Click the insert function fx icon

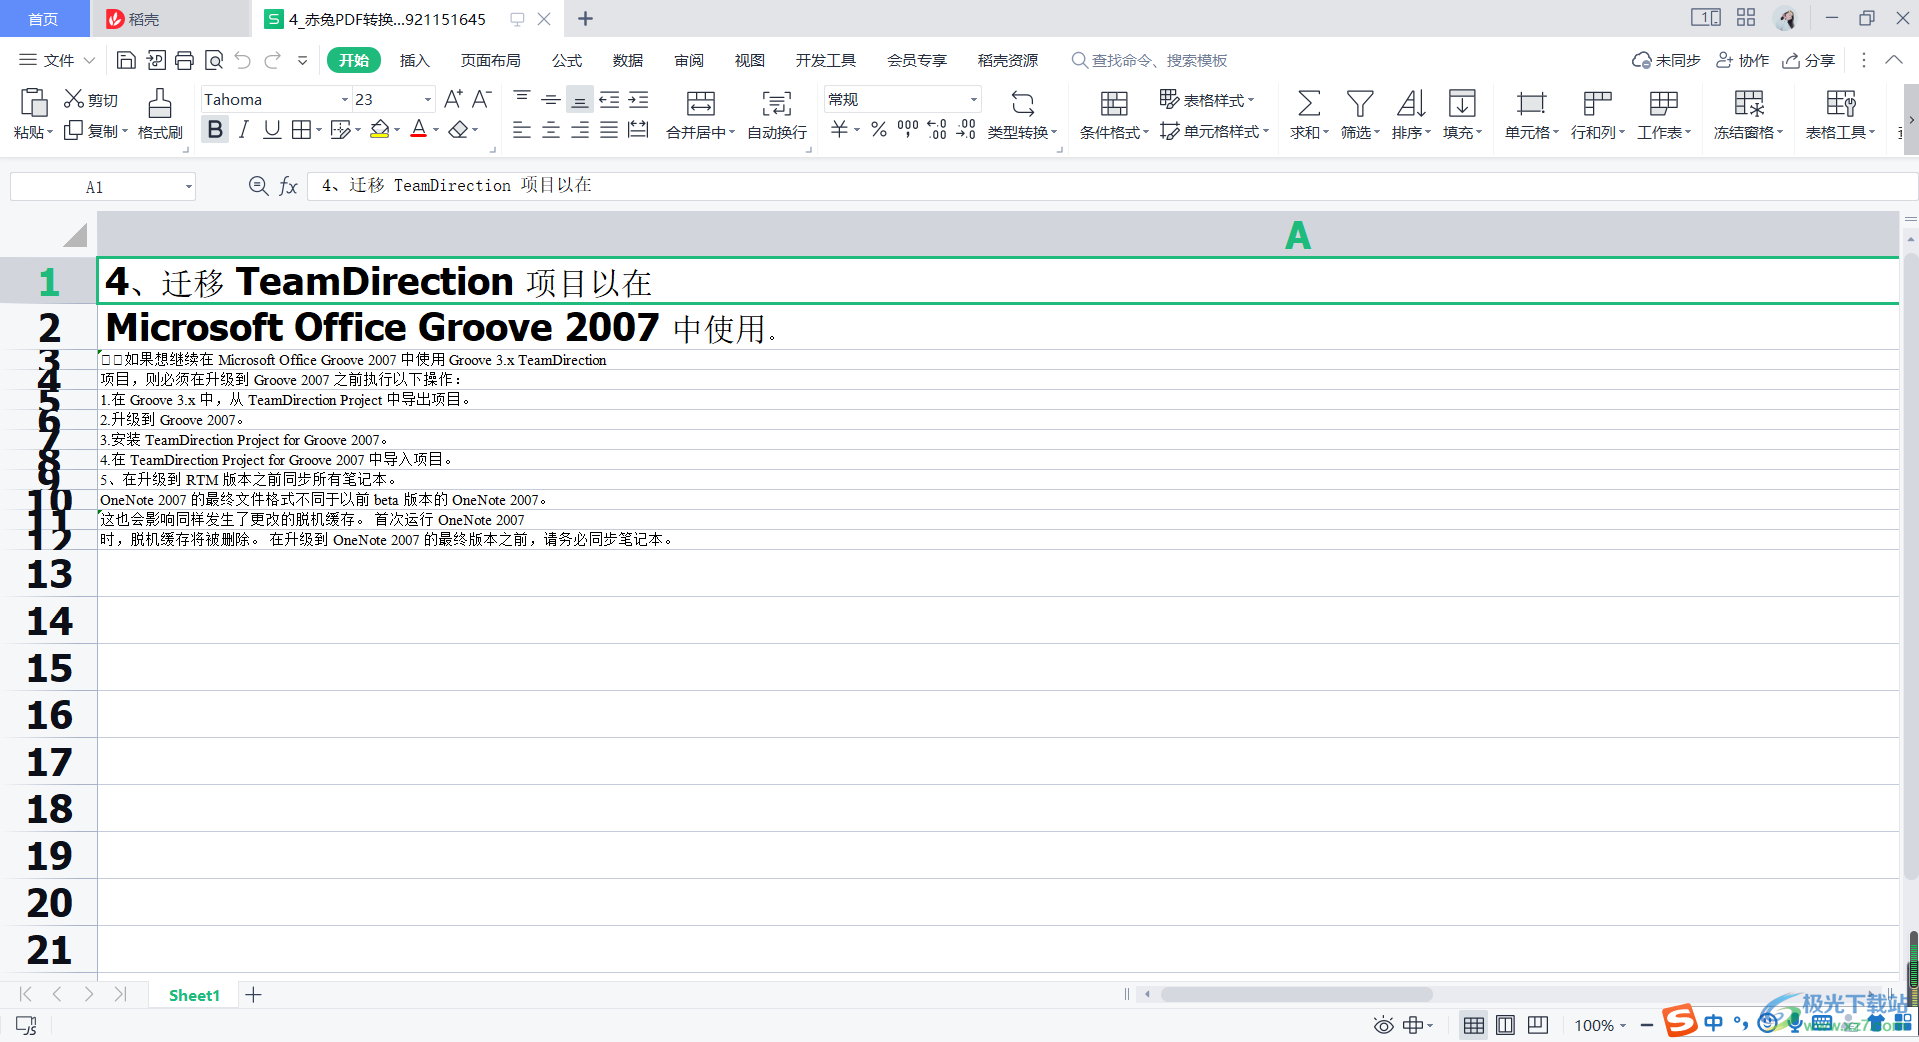(x=288, y=186)
